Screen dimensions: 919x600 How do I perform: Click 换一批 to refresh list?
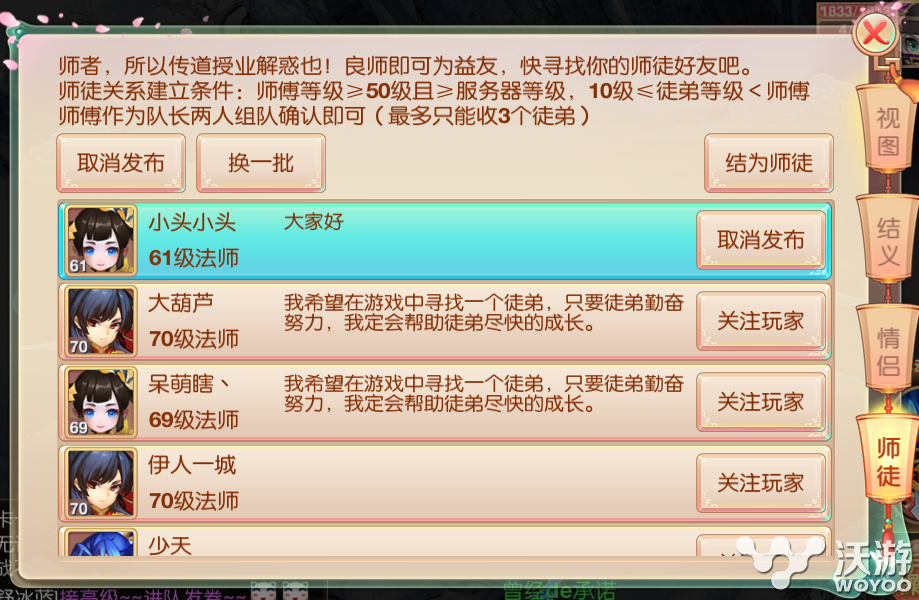pos(261,163)
